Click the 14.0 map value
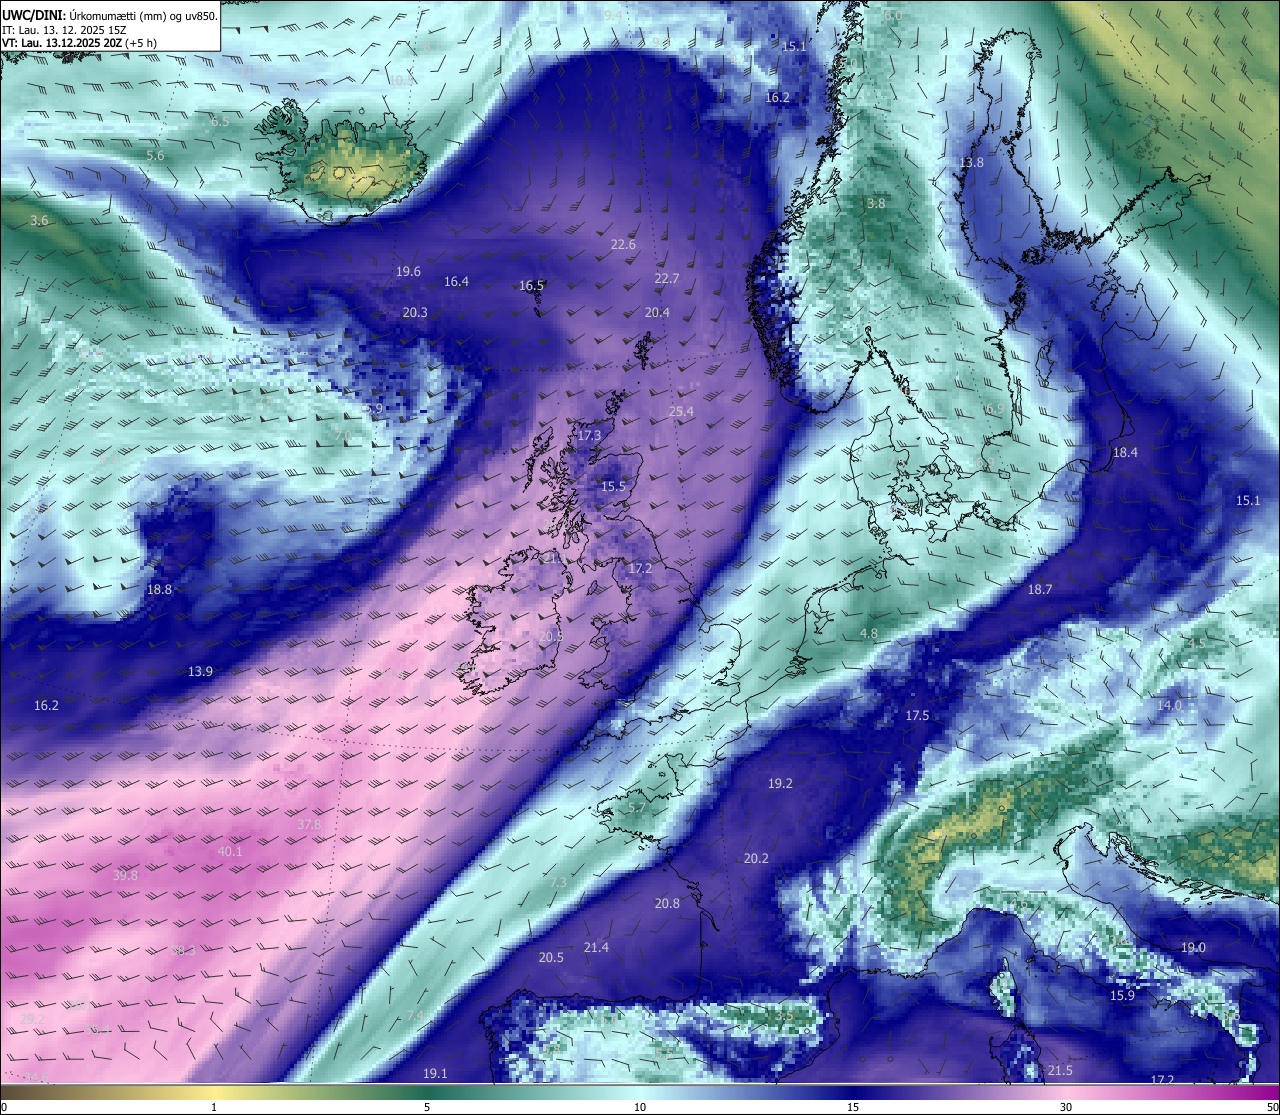Viewport: 1280px width, 1115px height. (1169, 706)
